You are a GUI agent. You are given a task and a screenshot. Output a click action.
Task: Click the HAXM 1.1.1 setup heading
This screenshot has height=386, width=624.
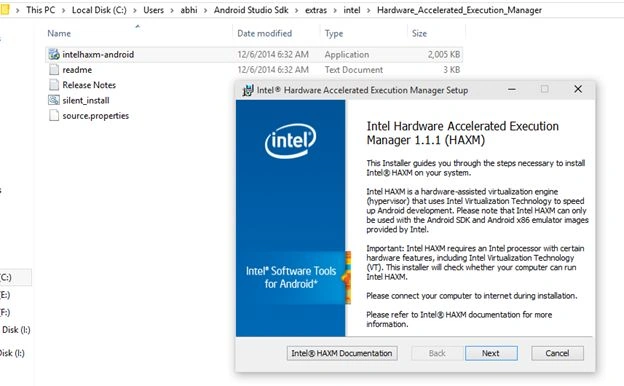[462, 133]
